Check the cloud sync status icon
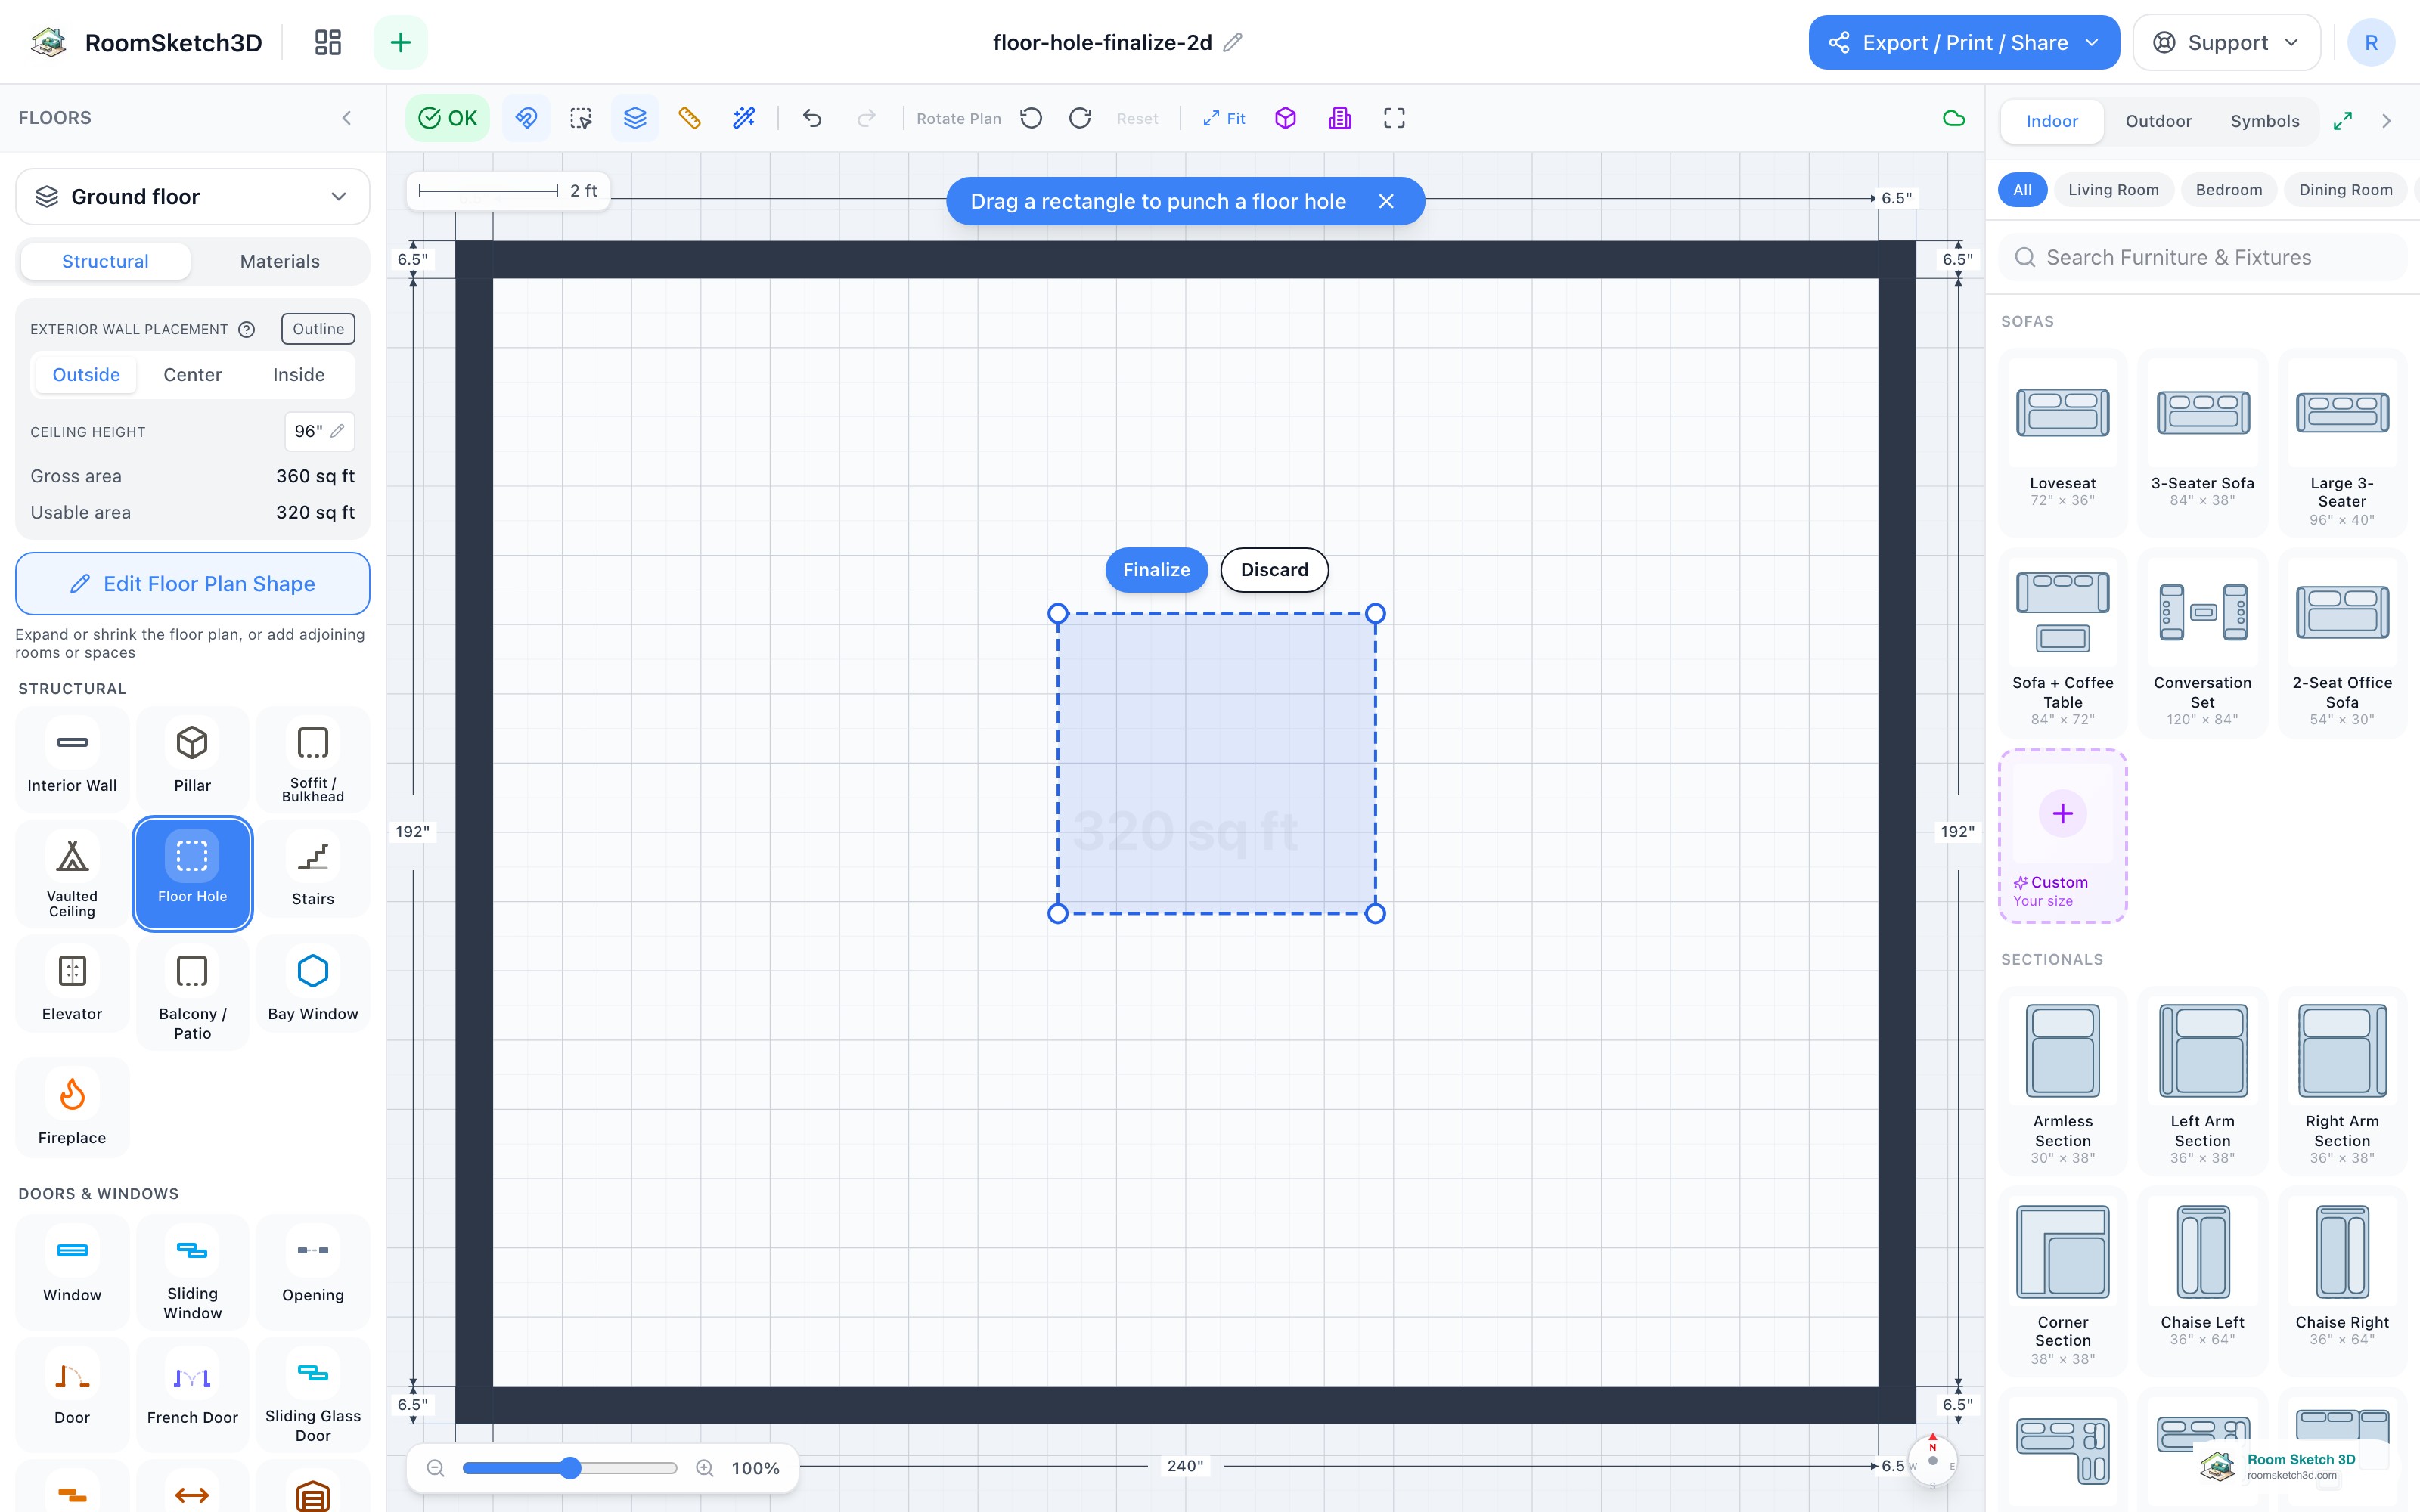This screenshot has height=1512, width=2420. (1953, 118)
